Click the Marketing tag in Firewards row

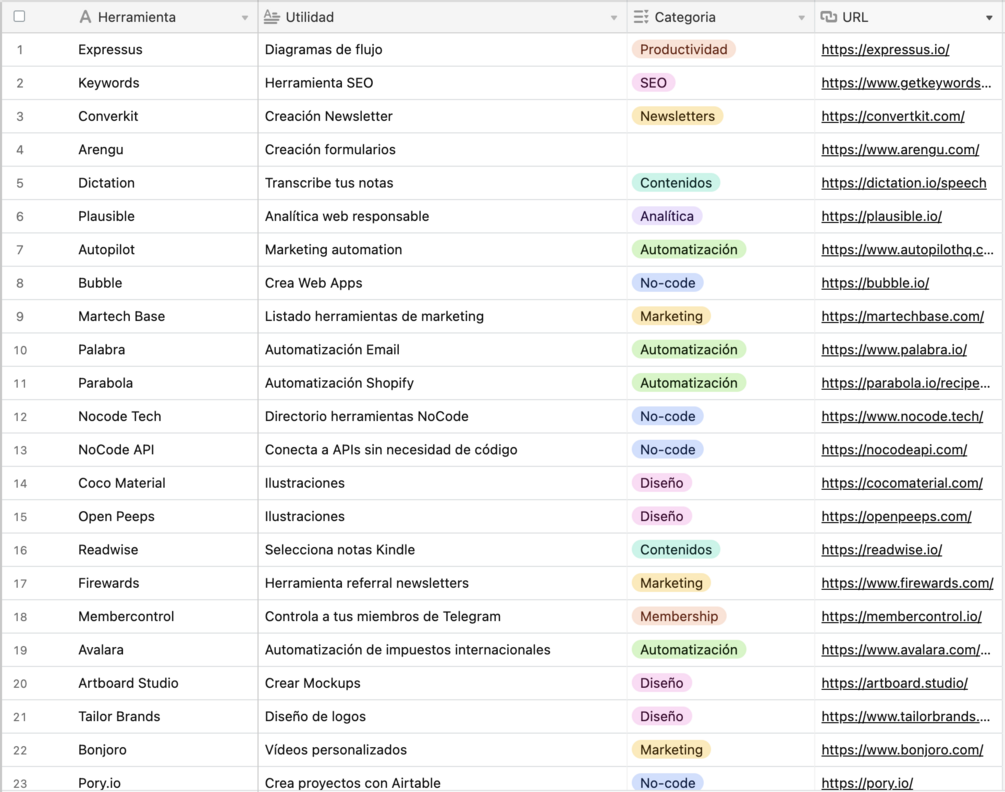pyautogui.click(x=671, y=583)
